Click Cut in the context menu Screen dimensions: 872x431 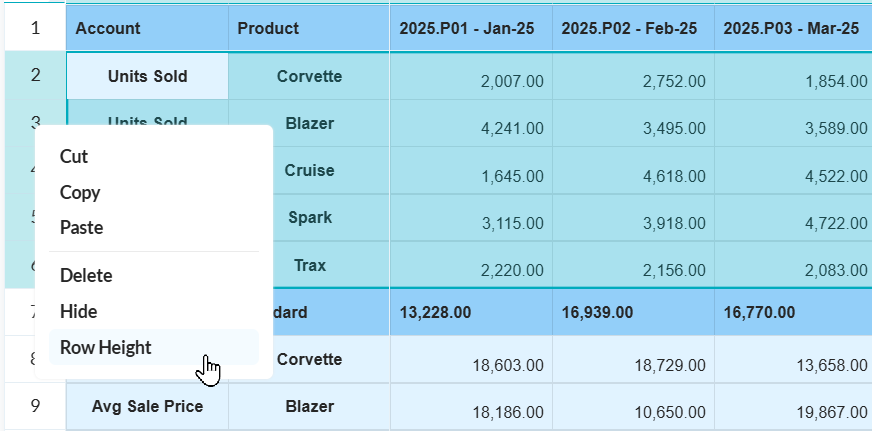point(74,156)
